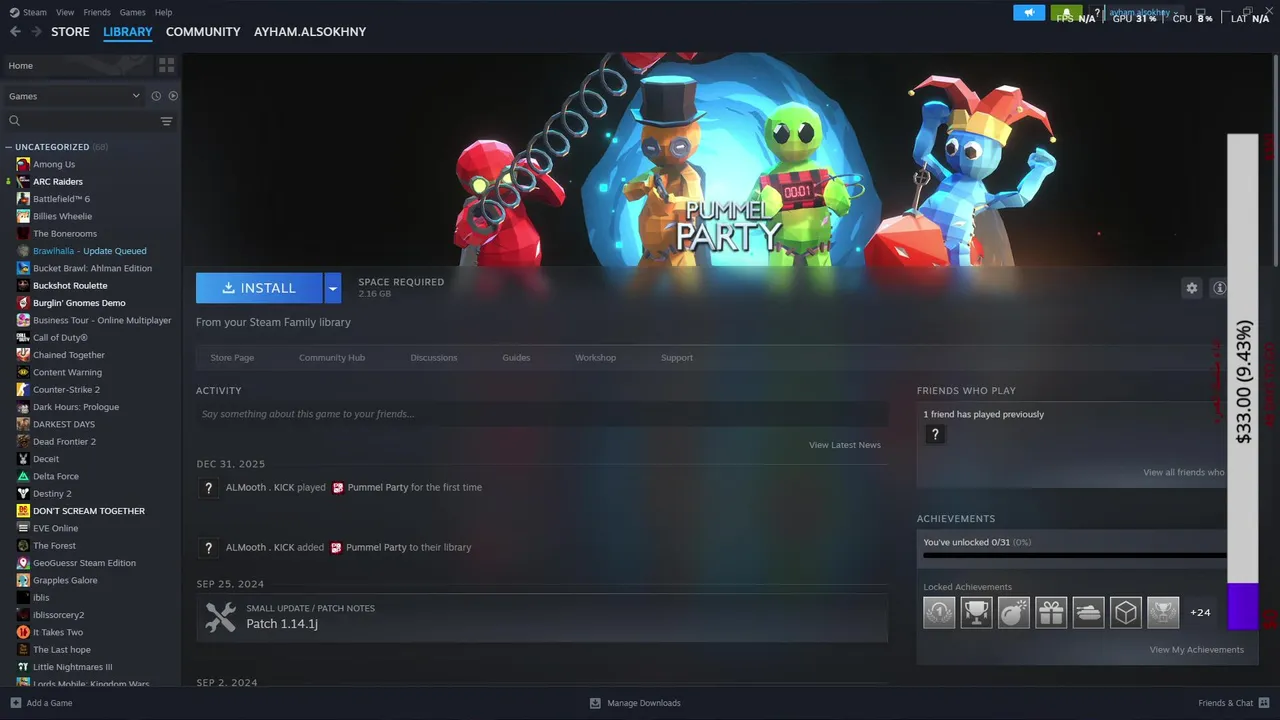
Task: Click the achievements progress bar
Action: pyautogui.click(x=1074, y=554)
